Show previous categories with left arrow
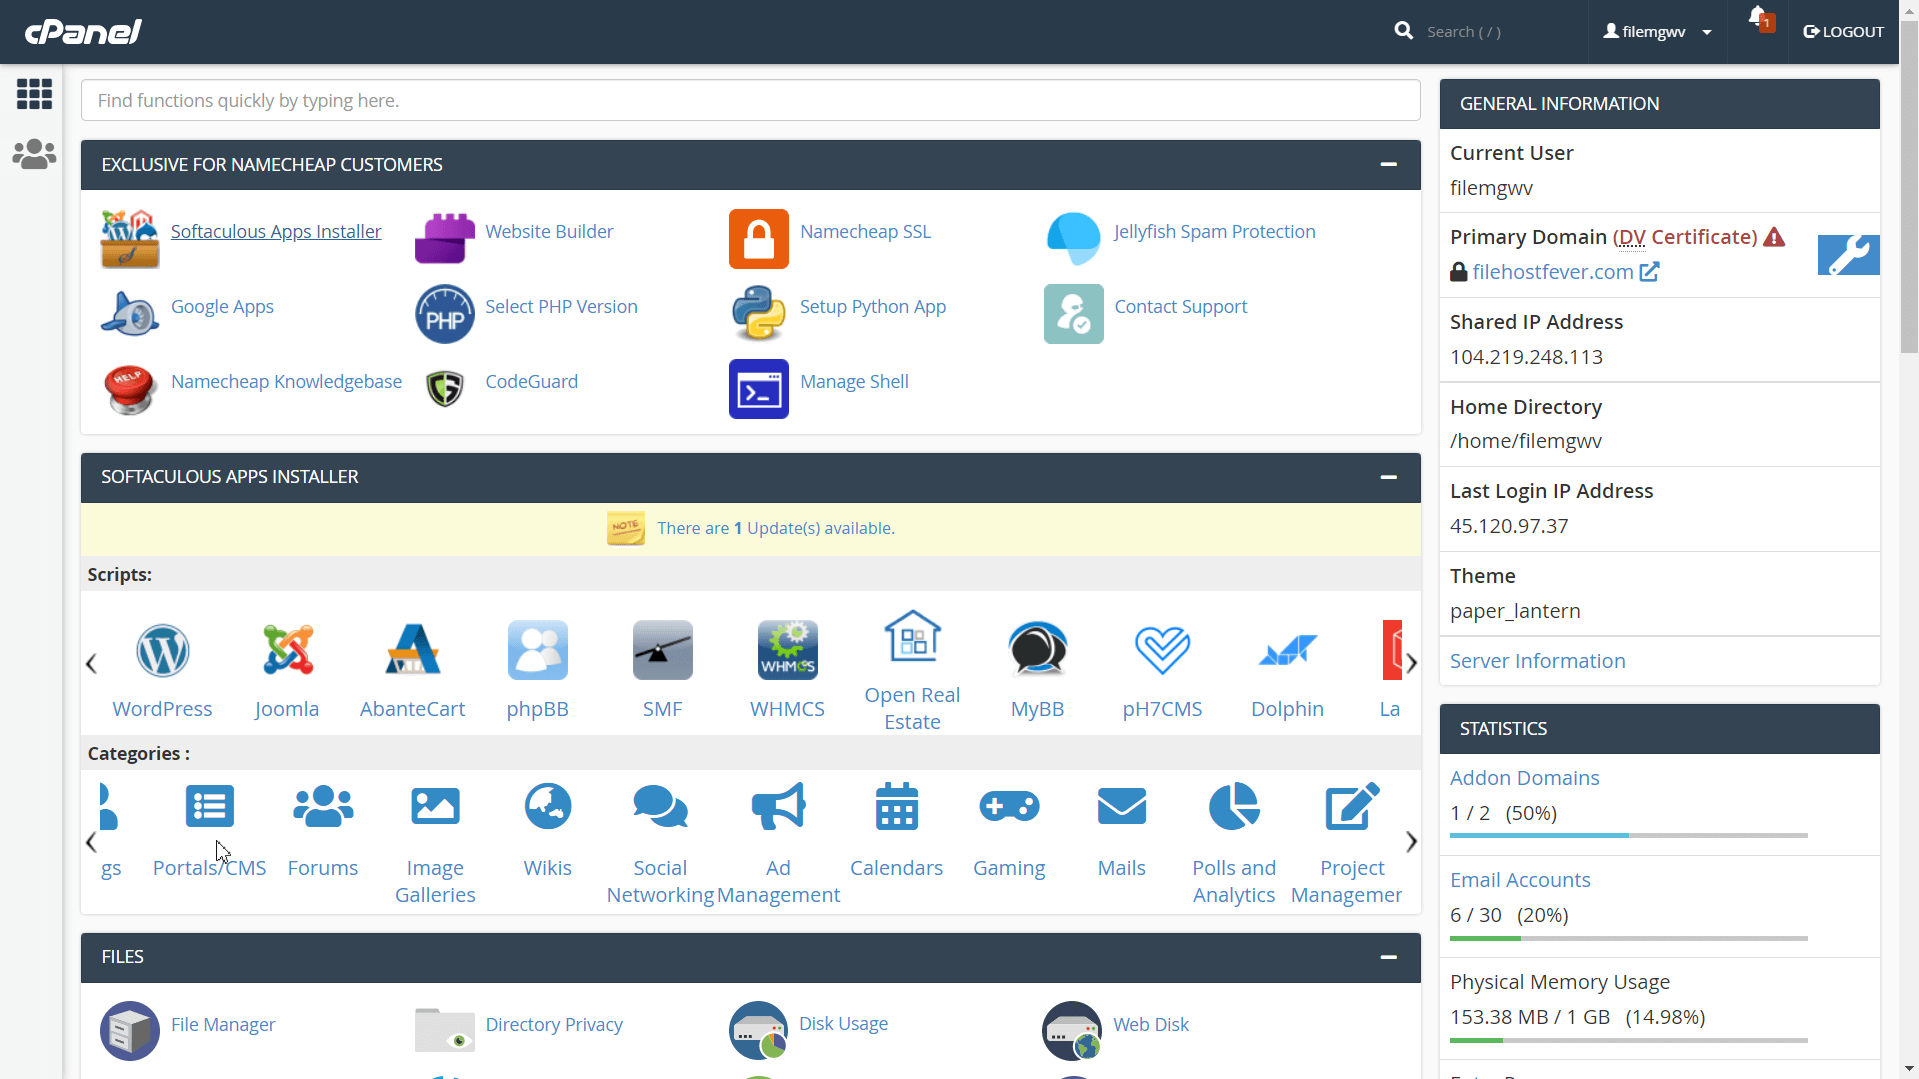 coord(91,842)
